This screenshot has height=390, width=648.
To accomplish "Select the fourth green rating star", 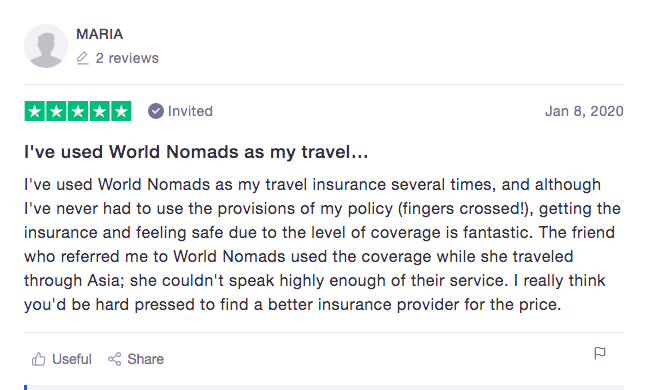I will 99,111.
